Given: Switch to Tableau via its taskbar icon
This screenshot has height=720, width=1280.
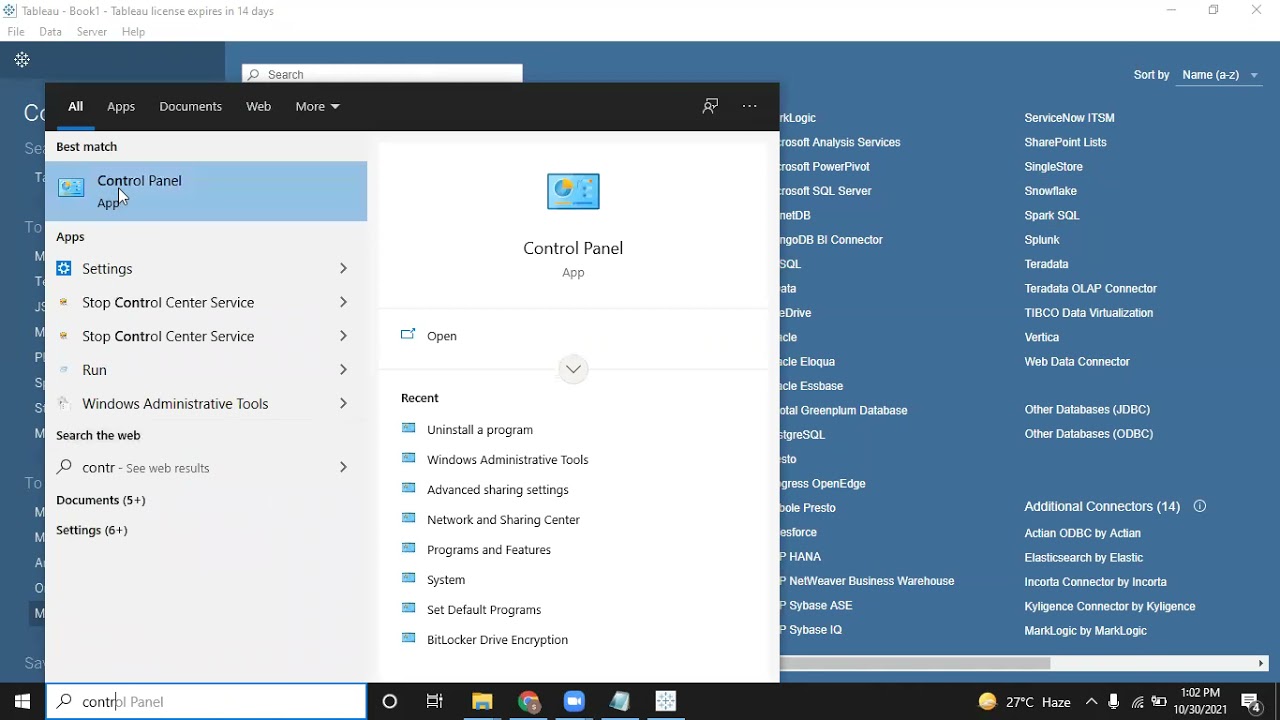Looking at the screenshot, I should point(666,702).
